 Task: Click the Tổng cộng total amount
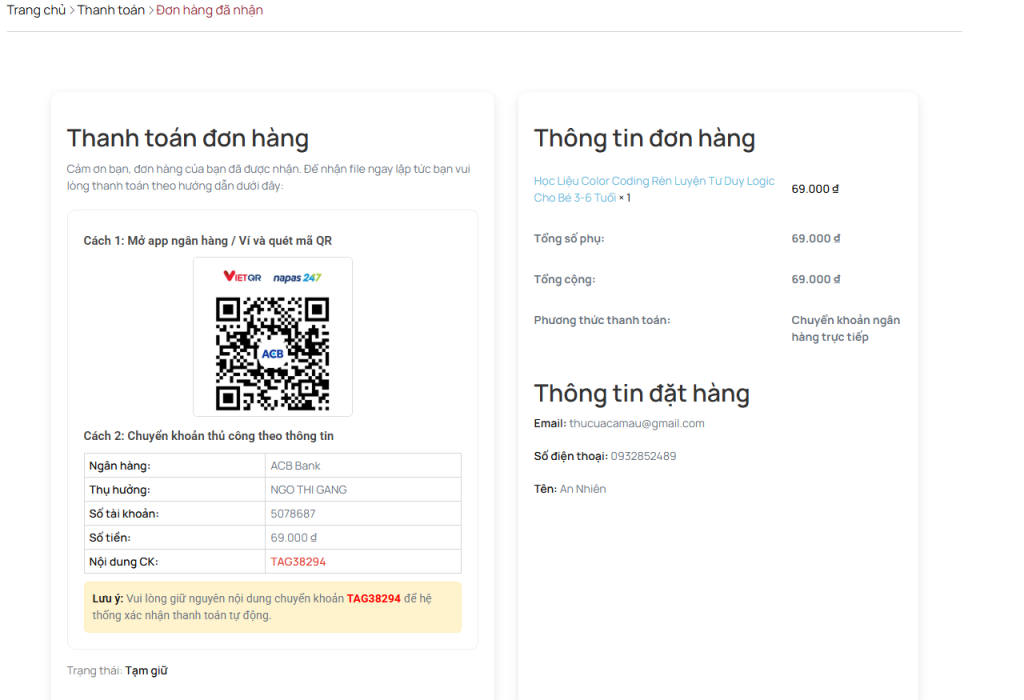[x=815, y=280]
